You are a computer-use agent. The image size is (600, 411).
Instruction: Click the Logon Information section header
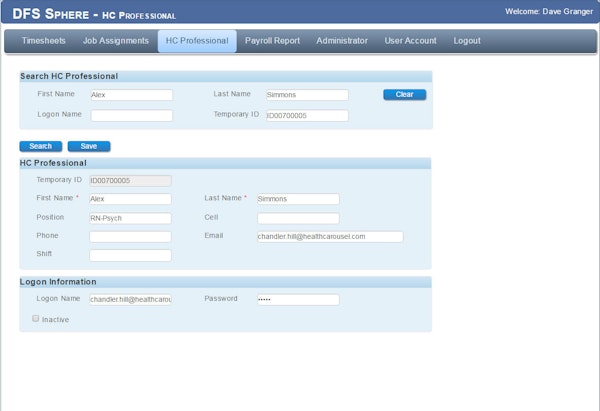(x=225, y=282)
